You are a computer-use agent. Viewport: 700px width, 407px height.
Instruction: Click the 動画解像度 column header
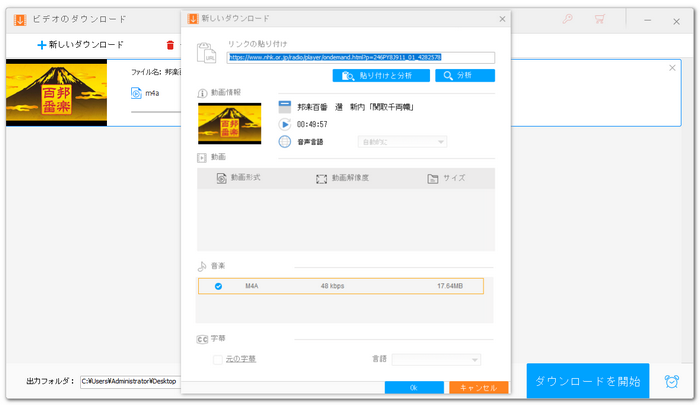(343, 178)
